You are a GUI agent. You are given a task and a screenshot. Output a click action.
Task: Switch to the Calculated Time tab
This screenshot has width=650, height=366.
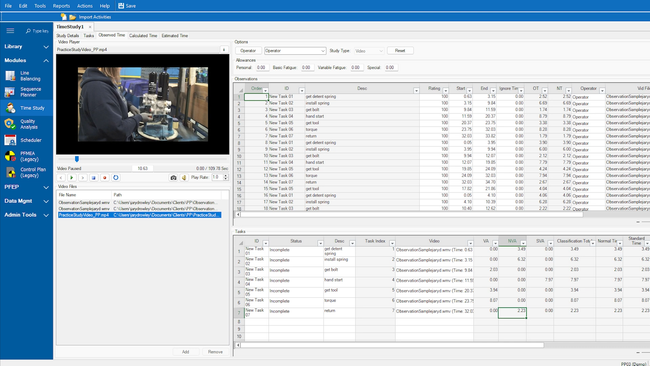[143, 36]
